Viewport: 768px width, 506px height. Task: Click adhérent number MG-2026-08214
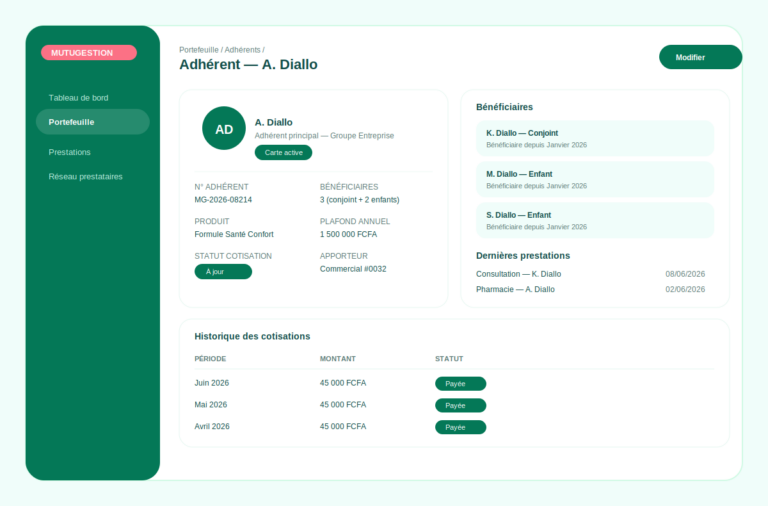223,200
